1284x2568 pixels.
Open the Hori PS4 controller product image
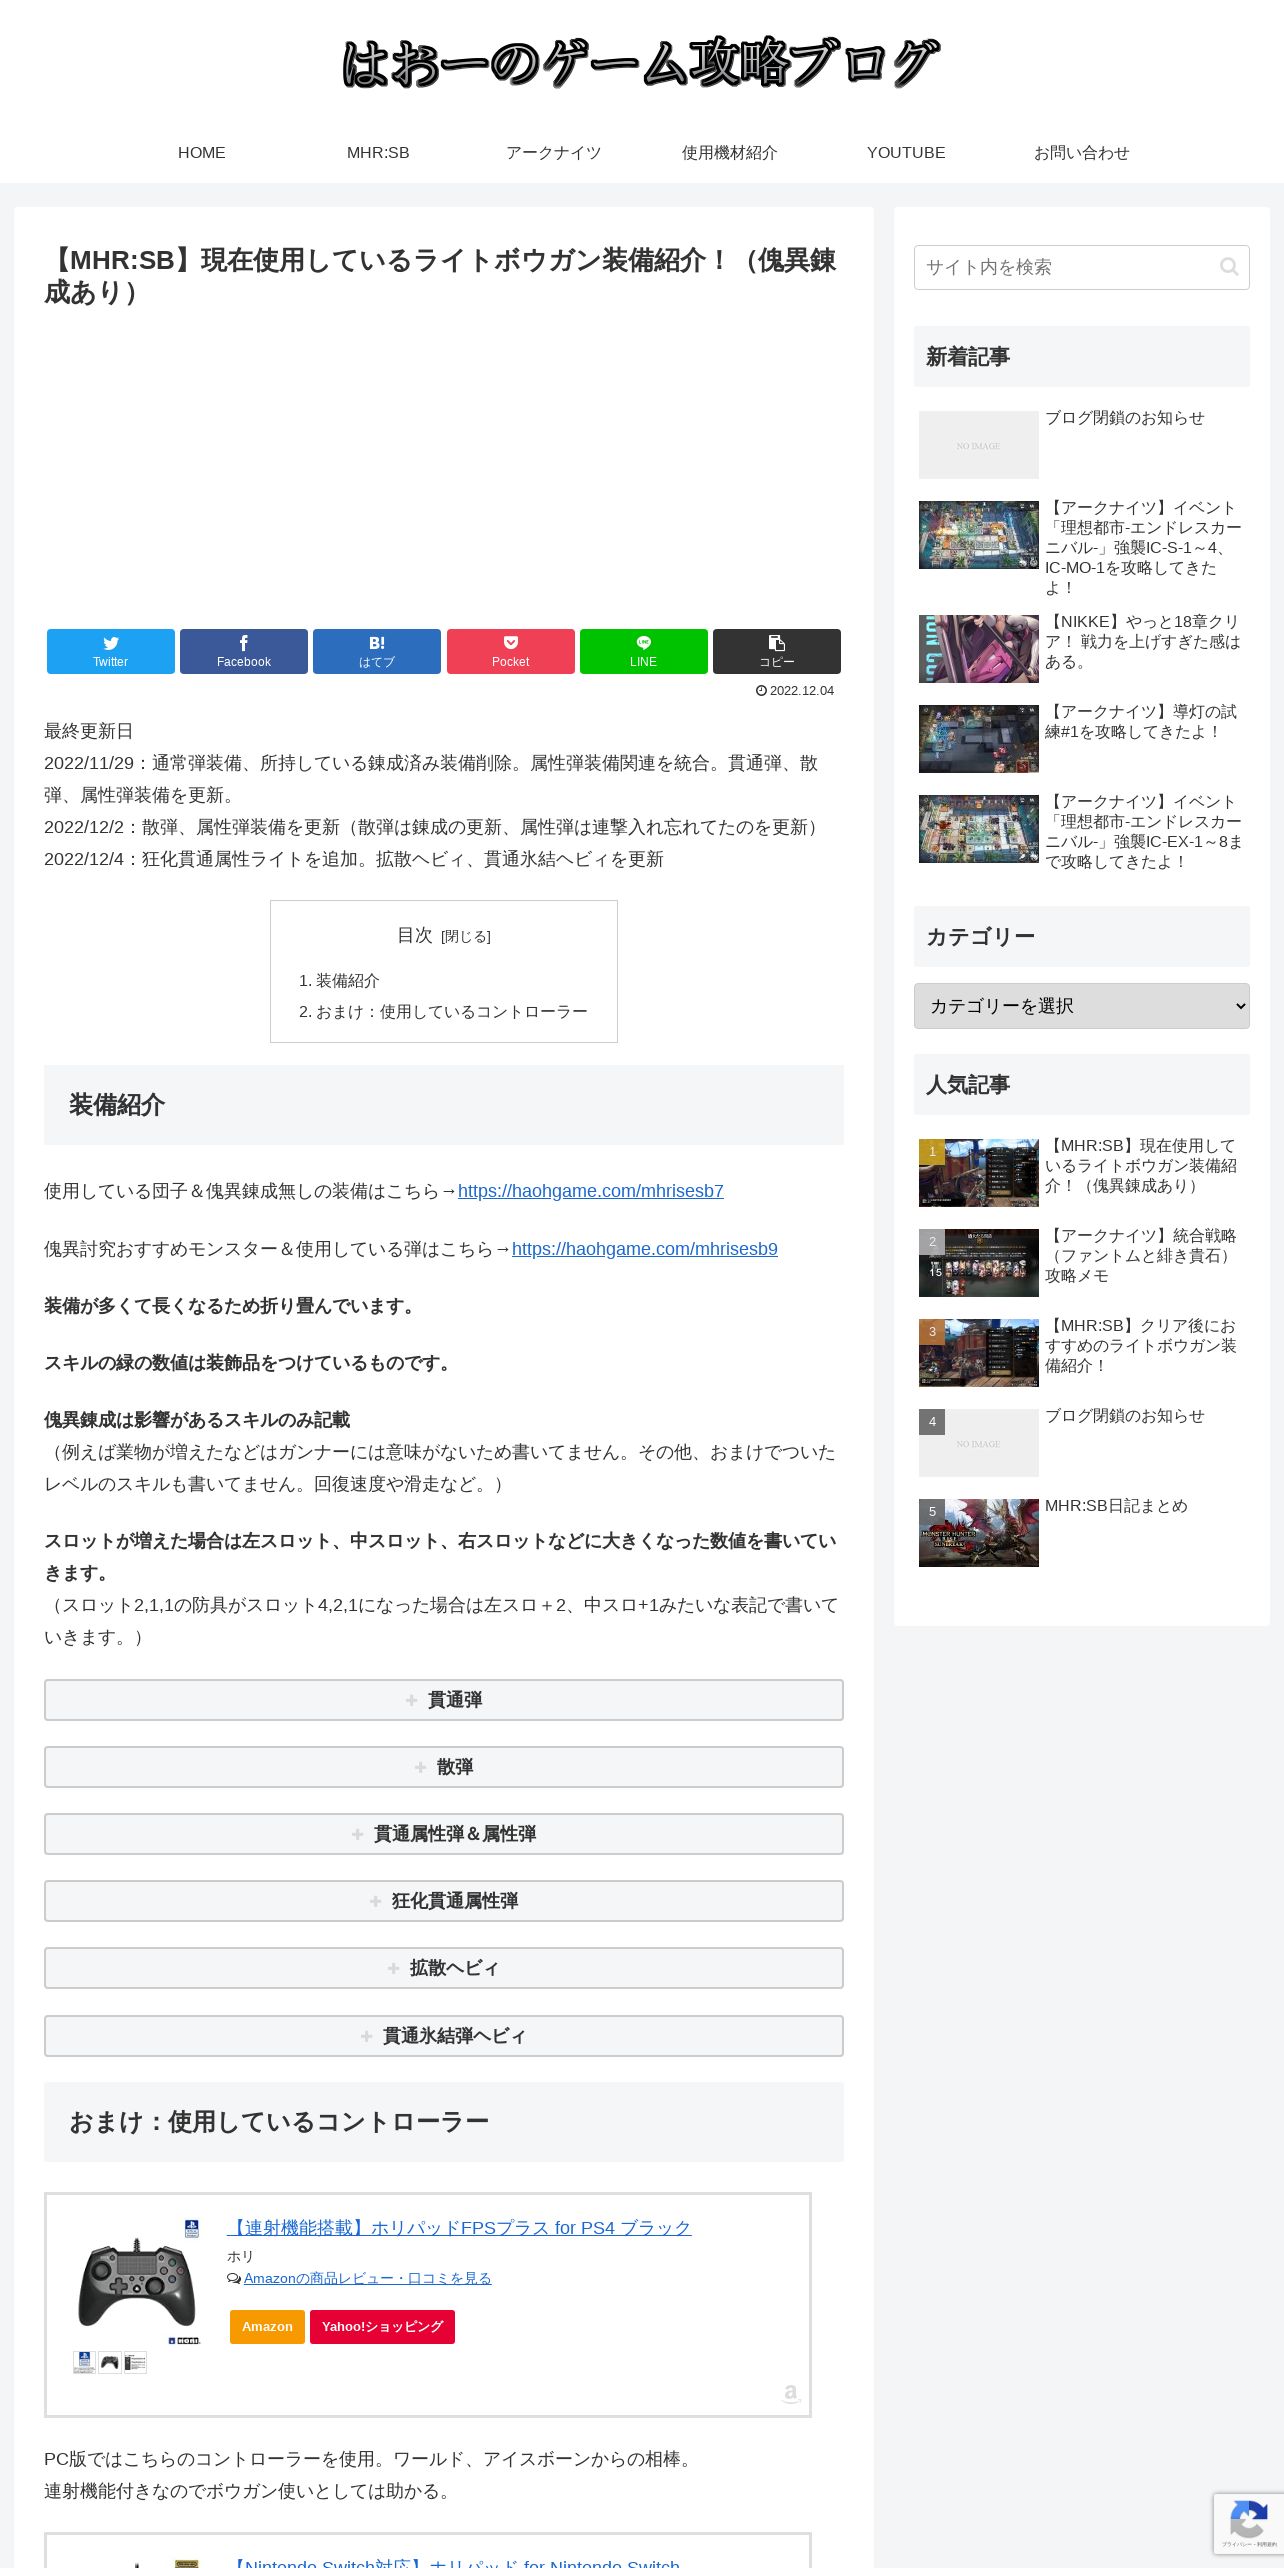coord(138,2281)
